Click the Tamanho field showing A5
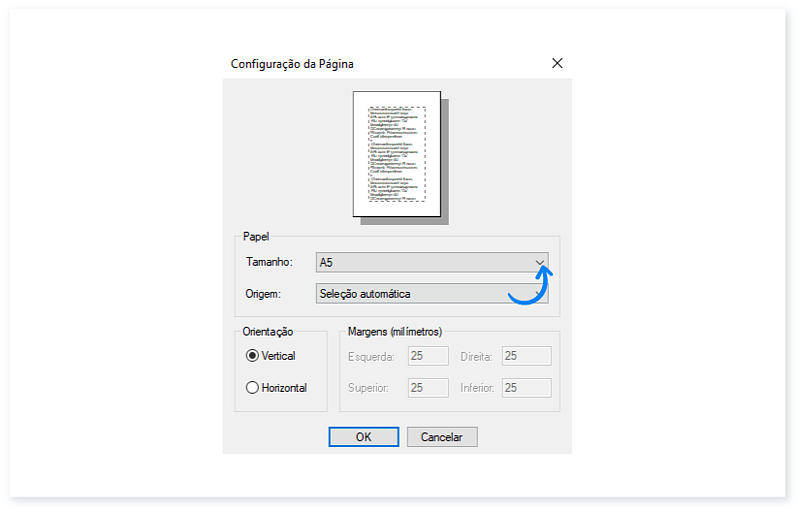The height and width of the screenshot is (512, 800). (422, 263)
